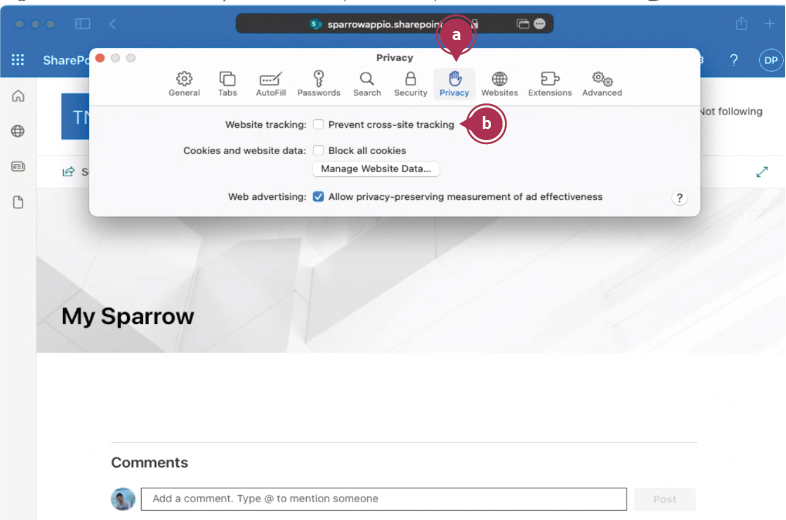The width and height of the screenshot is (786, 520).
Task: Click the Safari back navigation chevron
Action: tap(113, 23)
